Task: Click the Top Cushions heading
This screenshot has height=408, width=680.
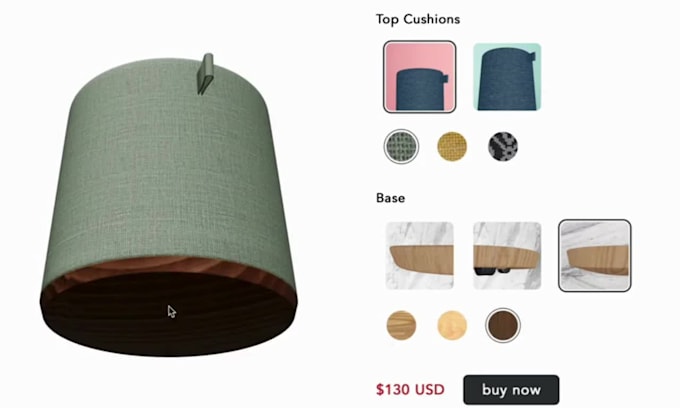Action: tap(418, 19)
